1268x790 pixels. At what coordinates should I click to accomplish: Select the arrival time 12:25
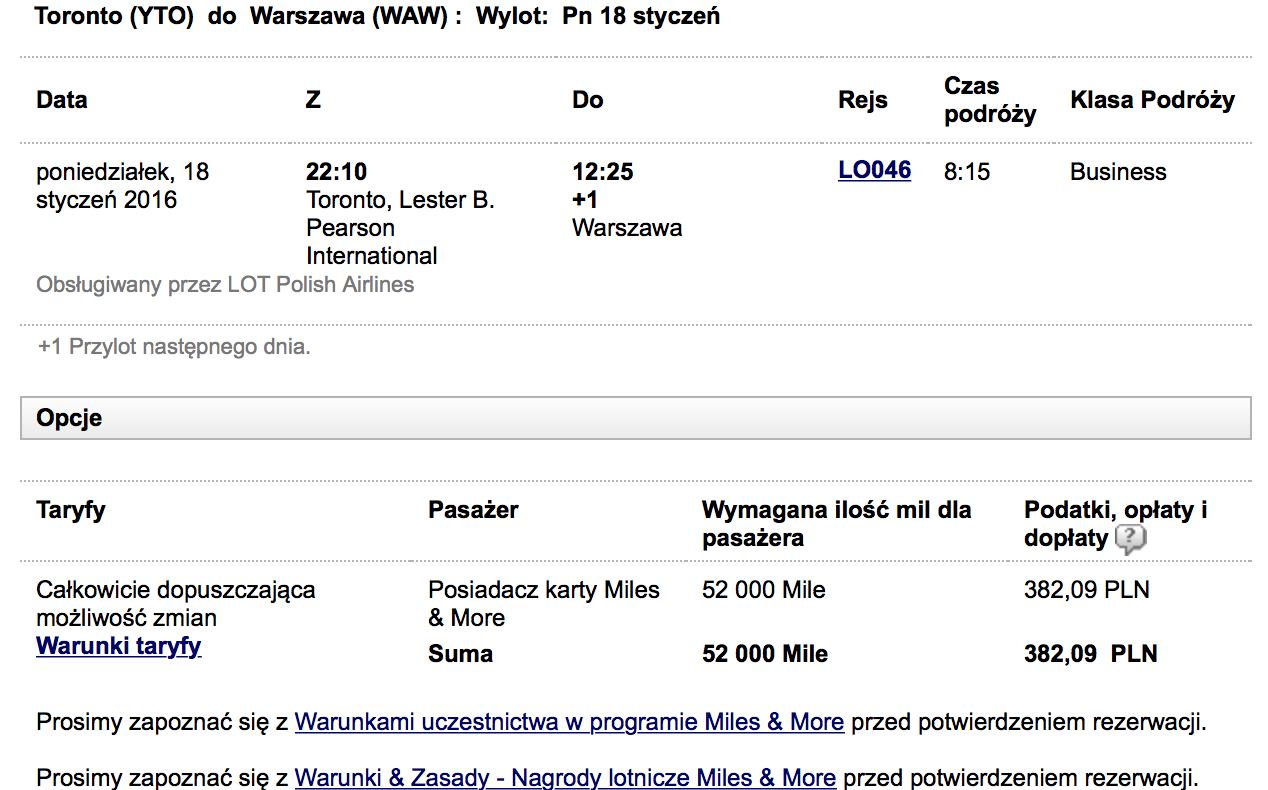(603, 172)
